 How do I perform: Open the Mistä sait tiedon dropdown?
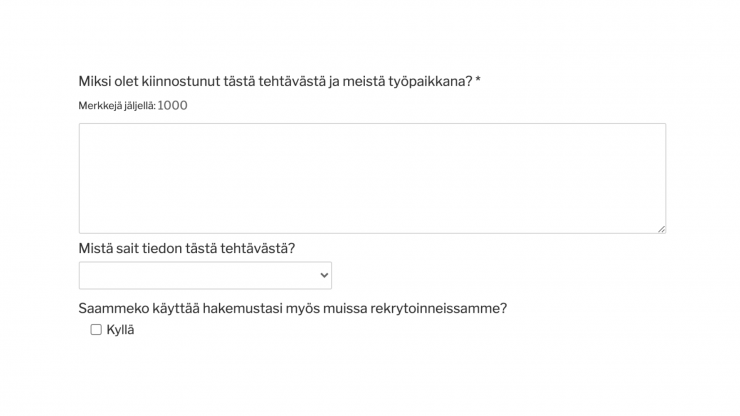tap(205, 275)
